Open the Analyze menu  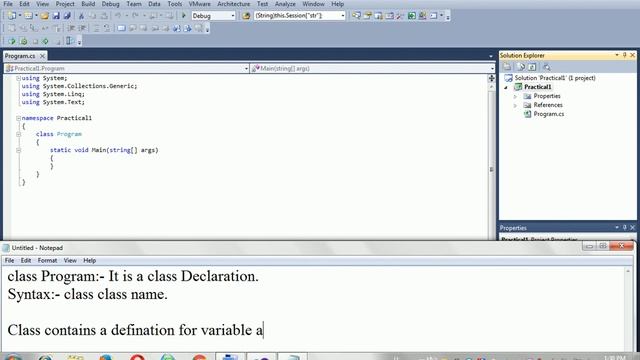[285, 4]
